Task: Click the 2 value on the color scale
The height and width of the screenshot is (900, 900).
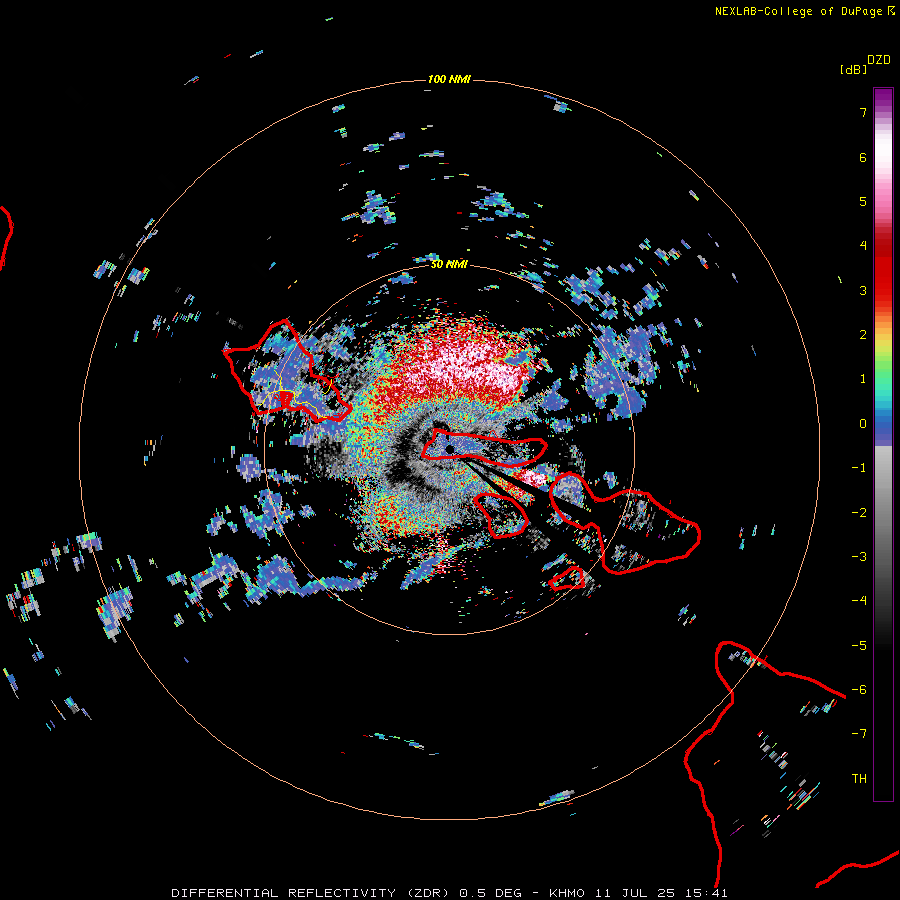Action: click(863, 335)
